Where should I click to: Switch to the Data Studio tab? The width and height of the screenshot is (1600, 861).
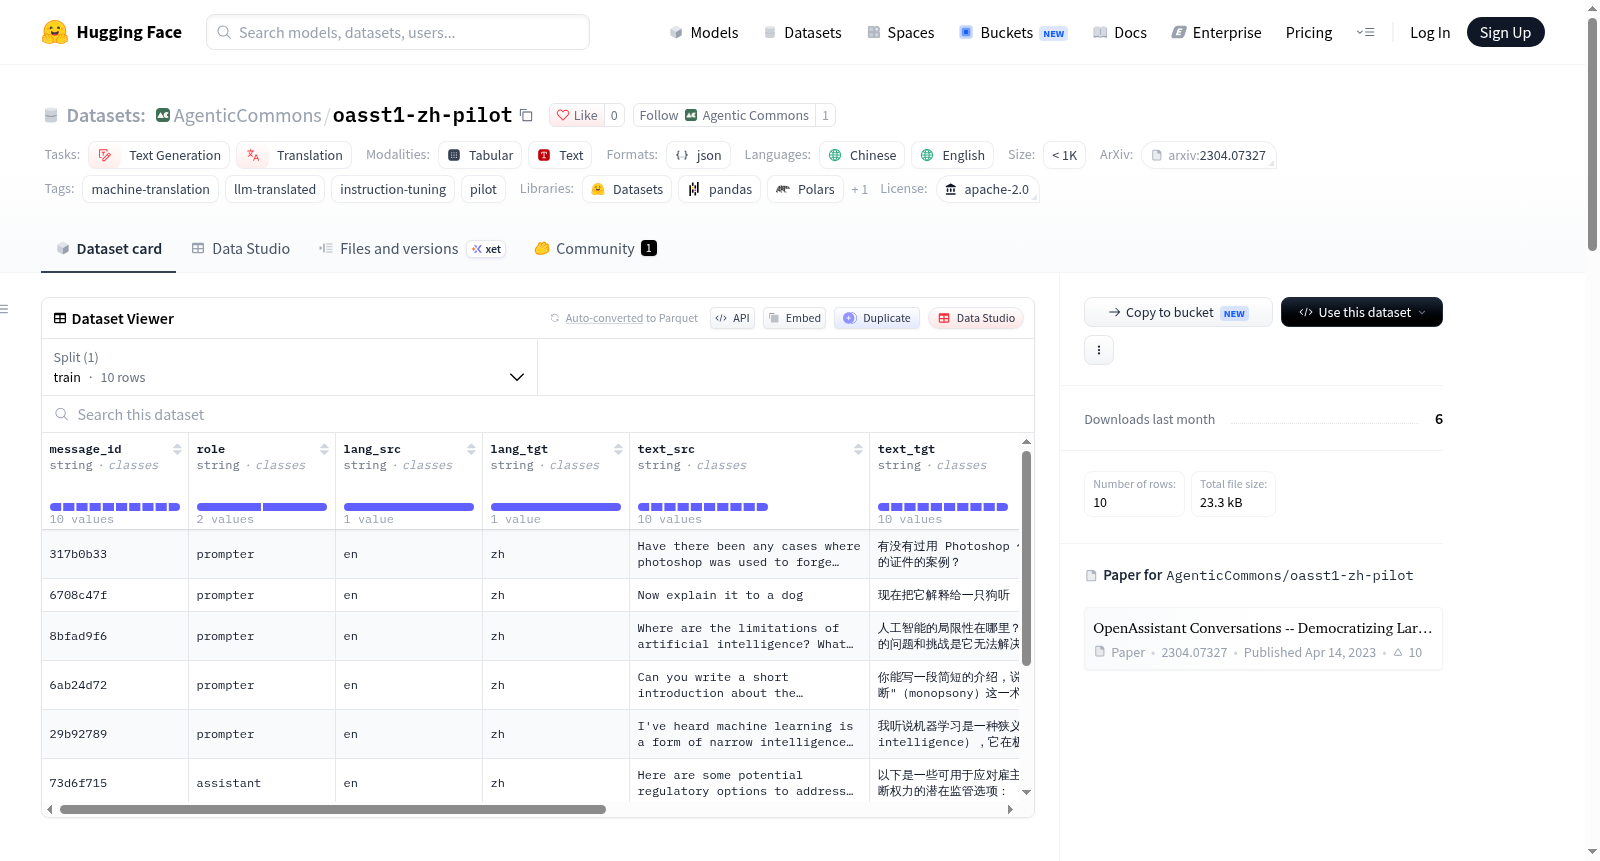tap(240, 249)
